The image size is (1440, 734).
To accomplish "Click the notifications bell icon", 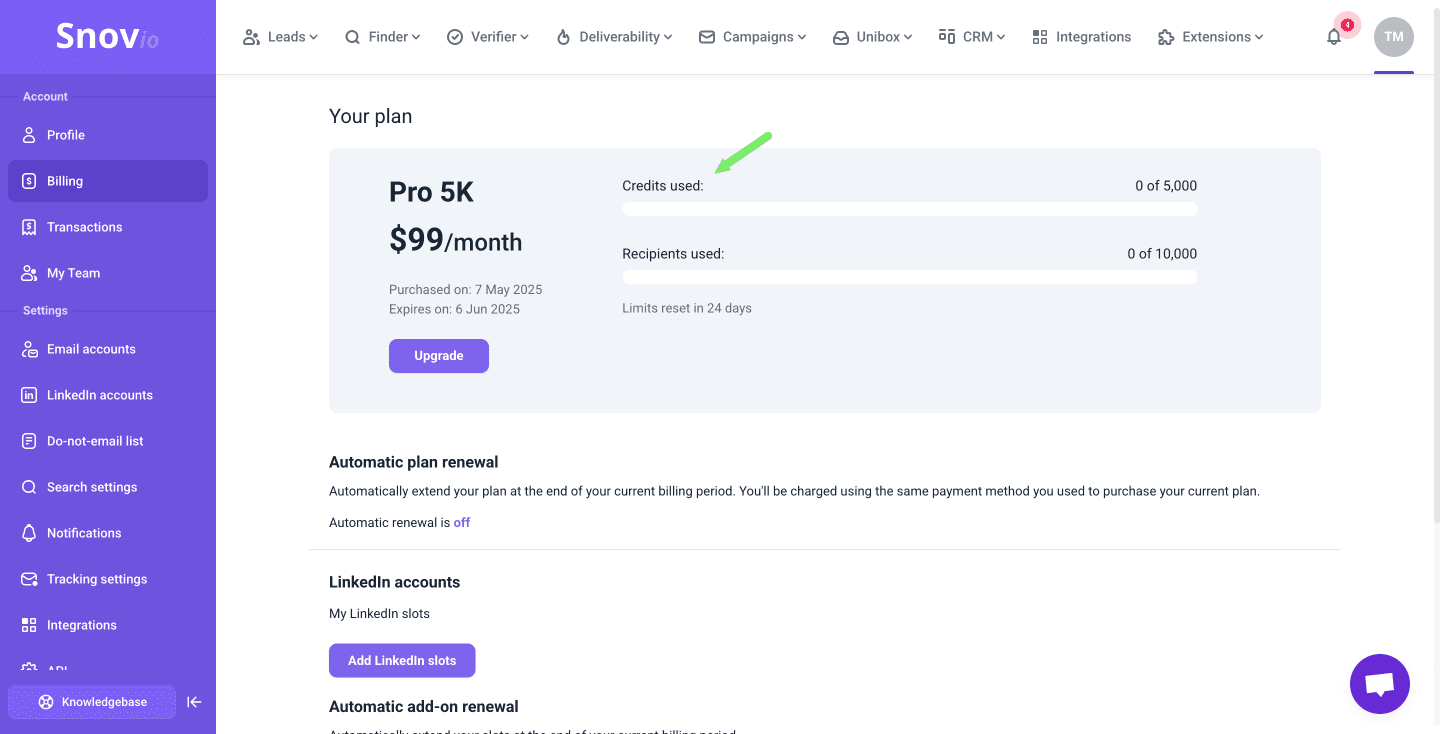I will [1334, 37].
